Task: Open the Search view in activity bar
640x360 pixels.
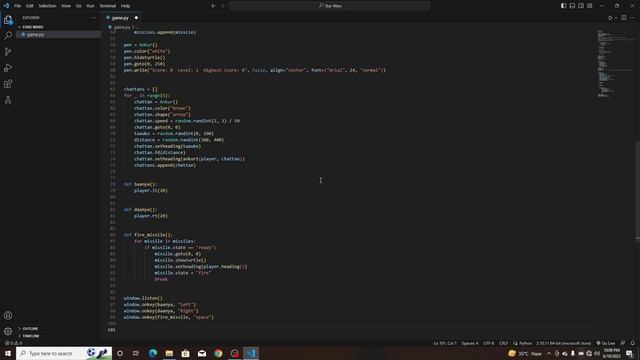Action: tap(8, 36)
